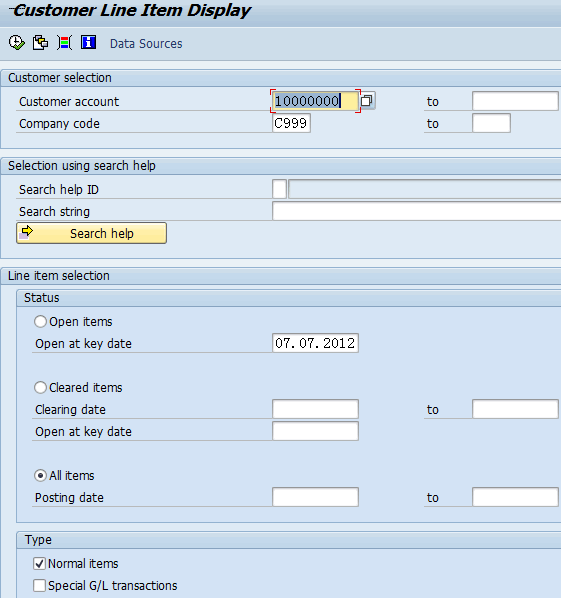Click the Company code field C999
The width and height of the screenshot is (561, 598).
(291, 123)
